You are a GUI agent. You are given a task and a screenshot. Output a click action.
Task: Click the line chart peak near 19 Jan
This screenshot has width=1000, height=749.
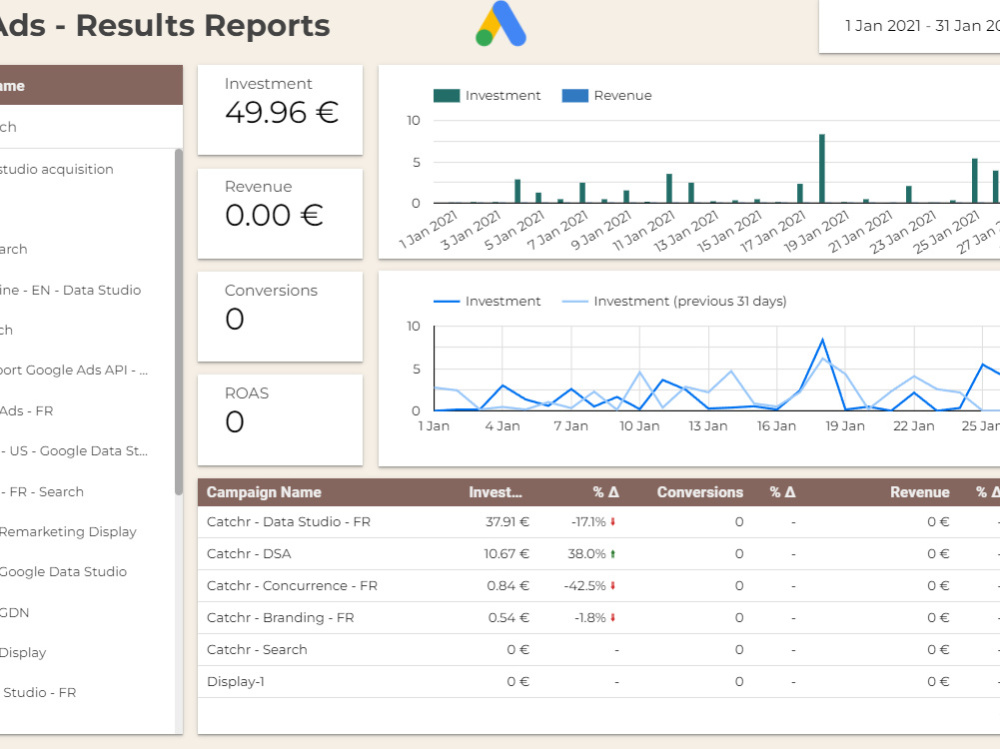pyautogui.click(x=823, y=339)
